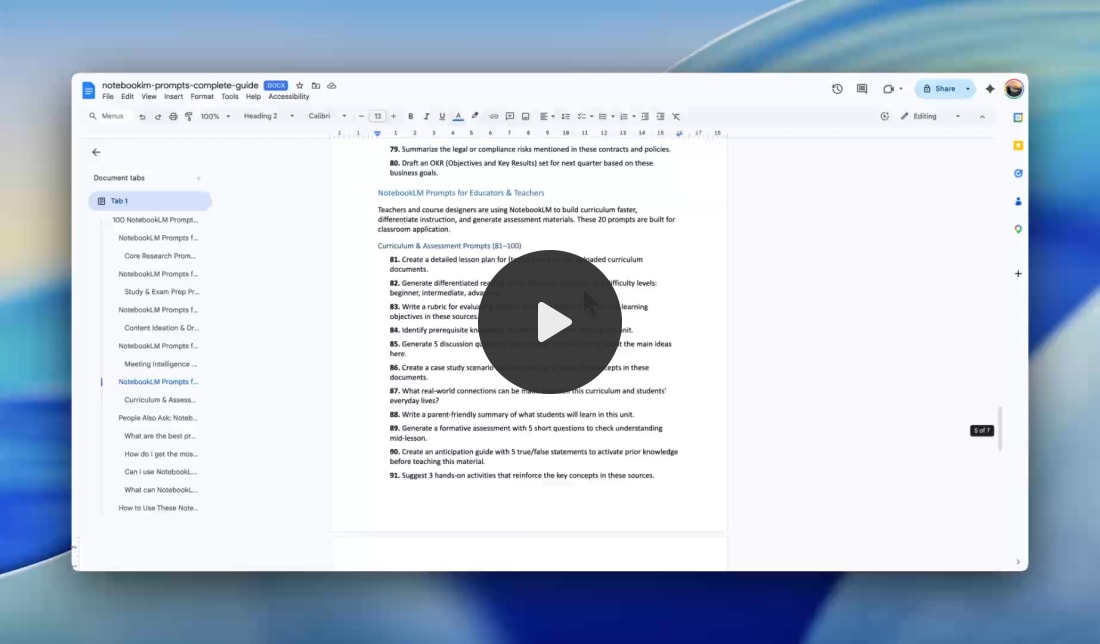Click the Menus search box
Viewport: 1100px width, 644px height.
[x=107, y=116]
